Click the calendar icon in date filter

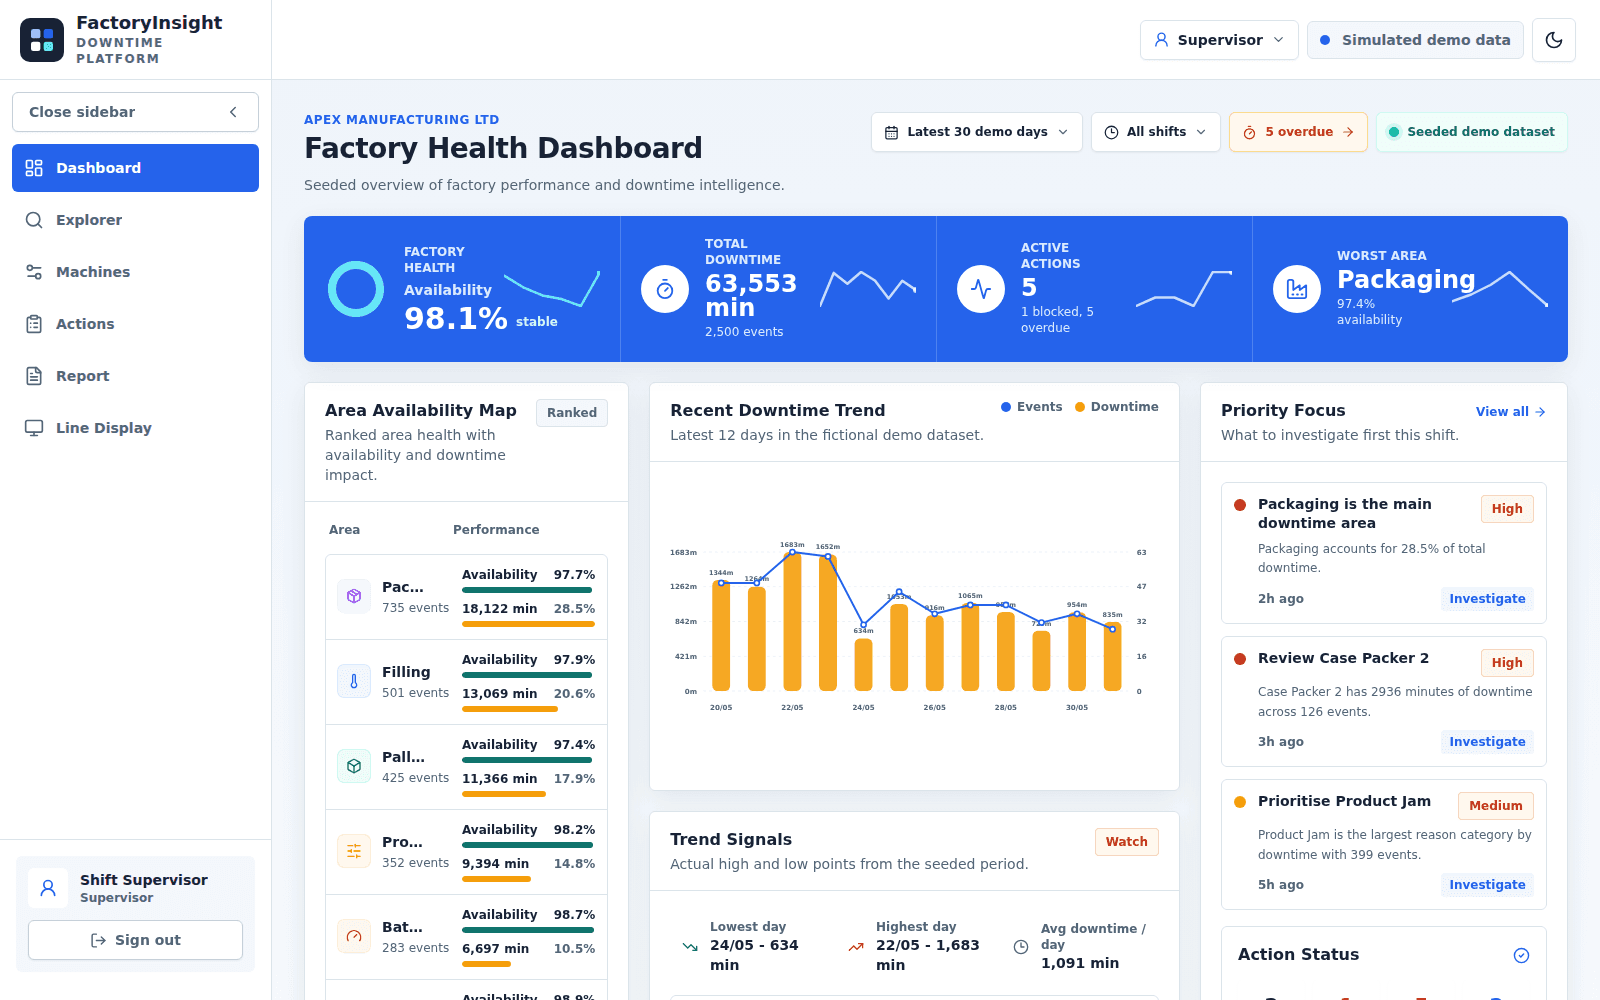pyautogui.click(x=891, y=132)
